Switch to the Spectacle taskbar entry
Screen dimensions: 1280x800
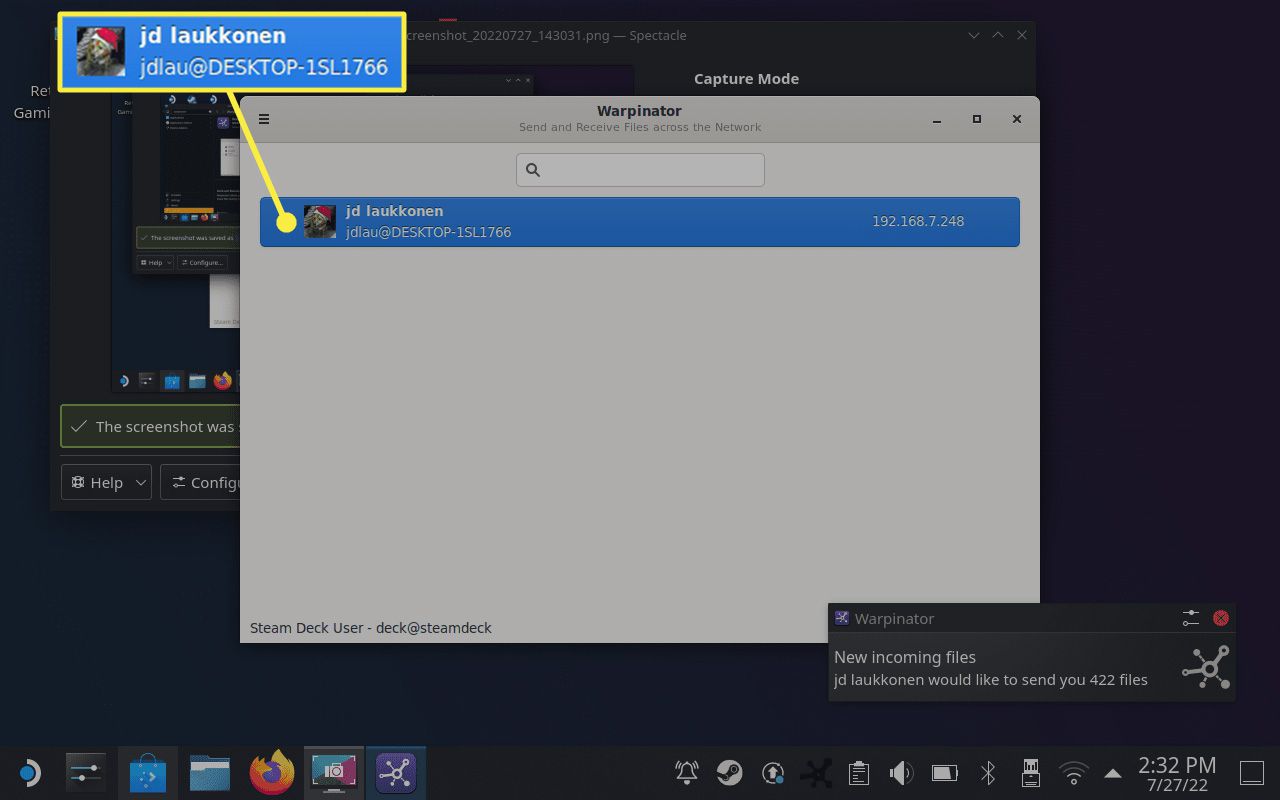334,773
